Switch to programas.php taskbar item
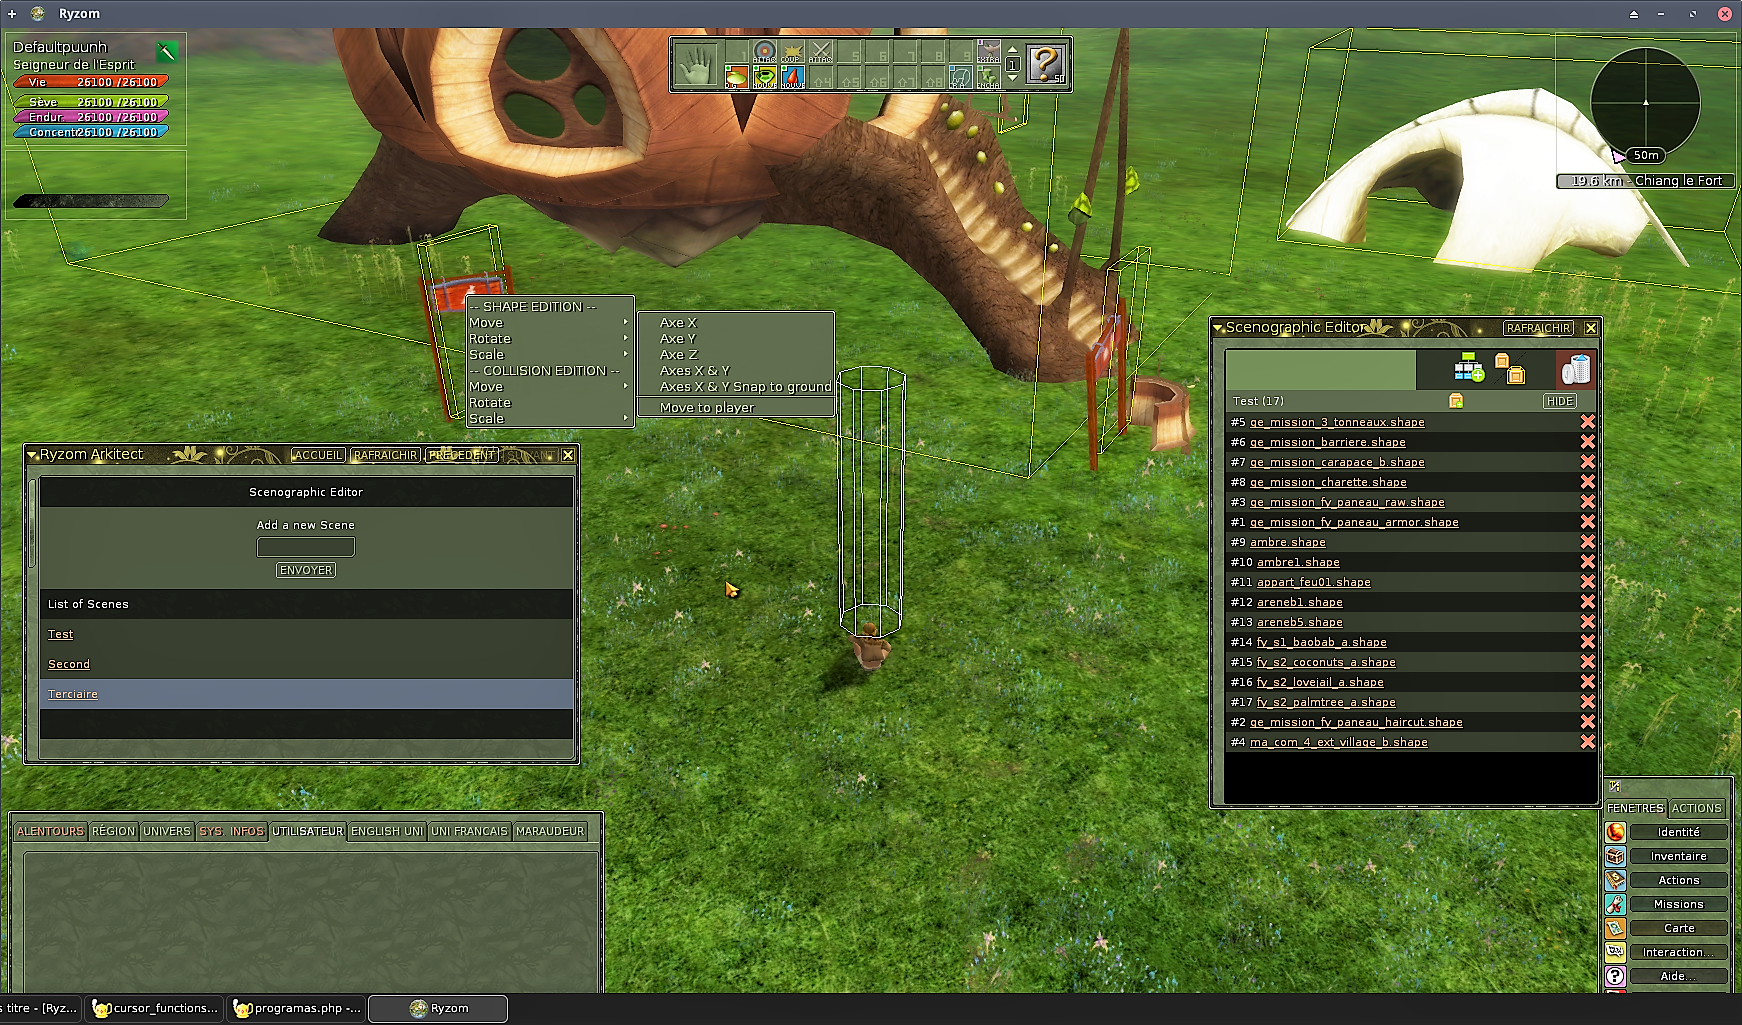The width and height of the screenshot is (1742, 1025). click(297, 1008)
